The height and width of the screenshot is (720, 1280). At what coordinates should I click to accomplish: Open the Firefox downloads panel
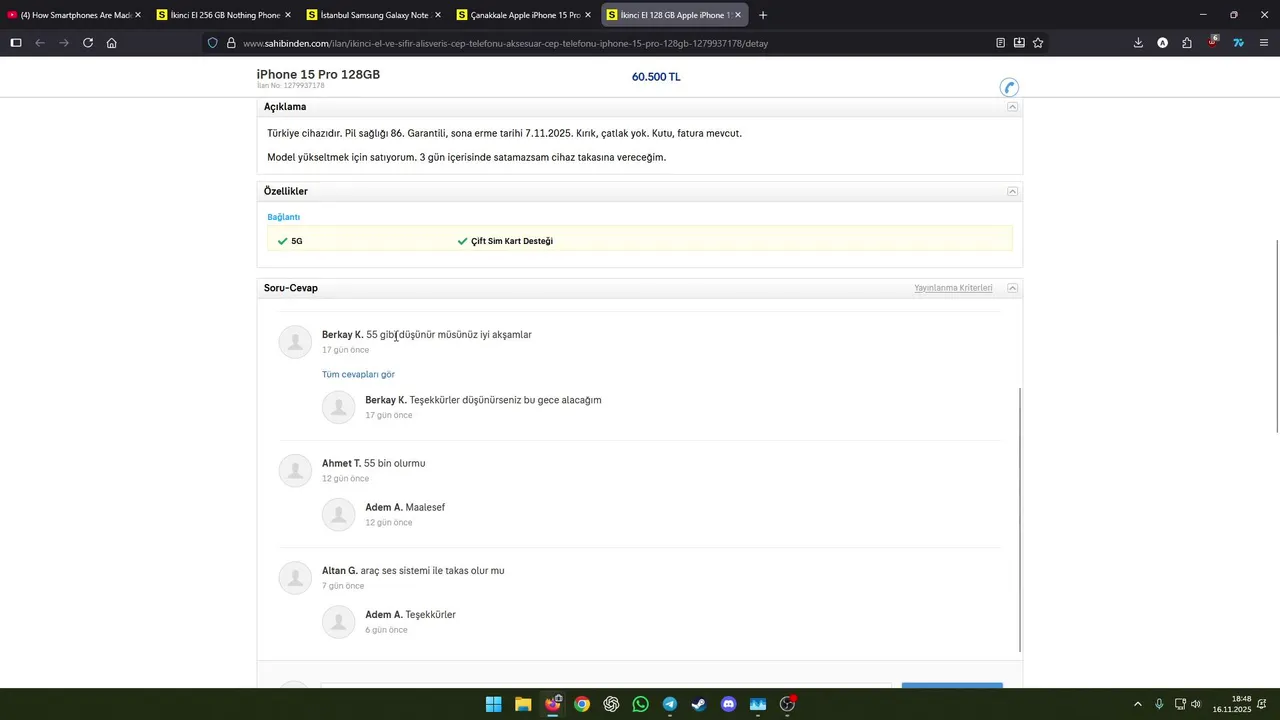[x=1138, y=43]
